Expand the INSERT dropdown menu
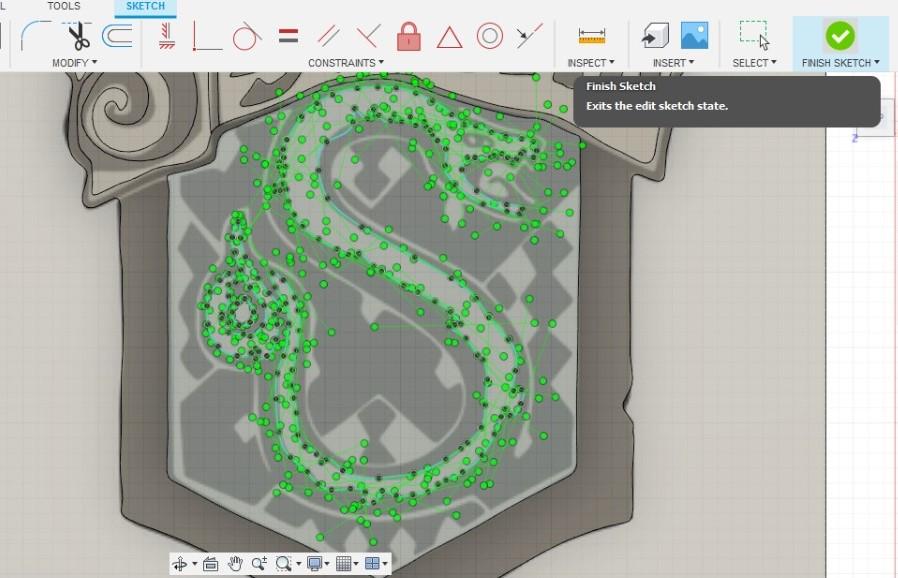The width and height of the screenshot is (898, 578). tap(674, 63)
